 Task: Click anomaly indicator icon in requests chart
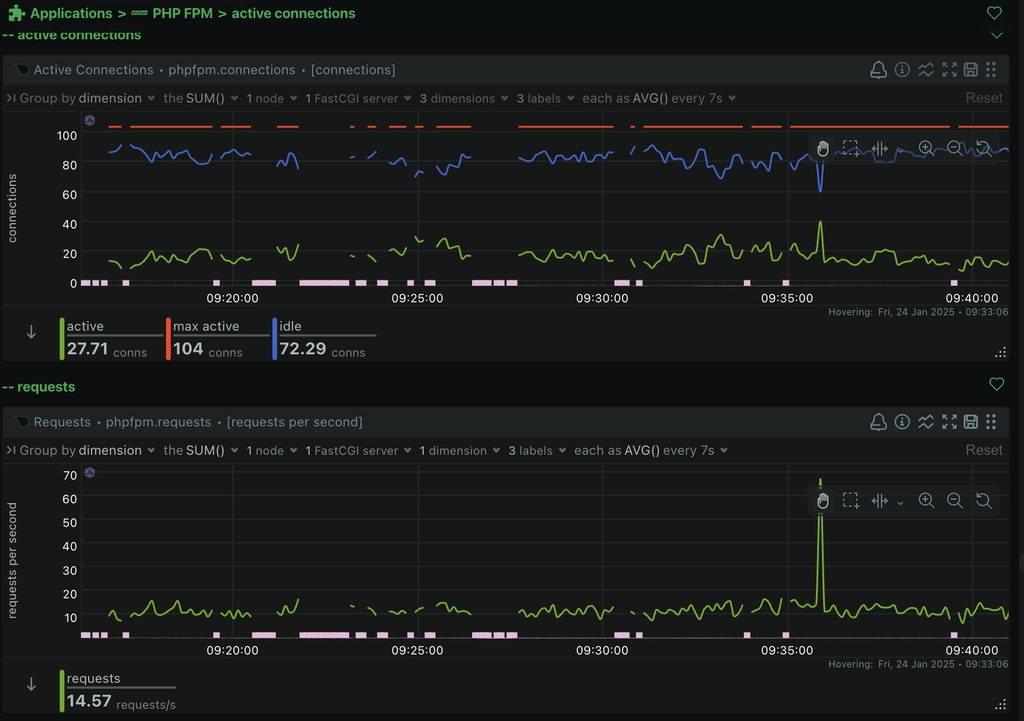coord(90,473)
